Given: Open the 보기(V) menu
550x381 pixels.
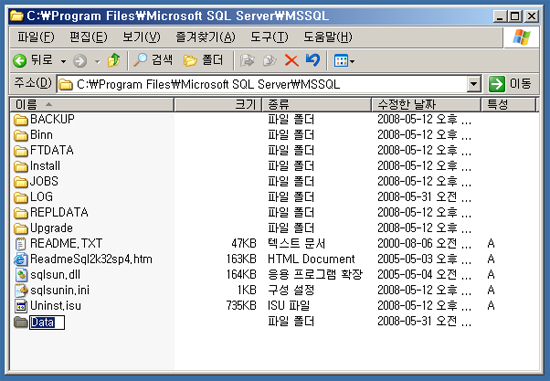Looking at the screenshot, I should click(141, 37).
